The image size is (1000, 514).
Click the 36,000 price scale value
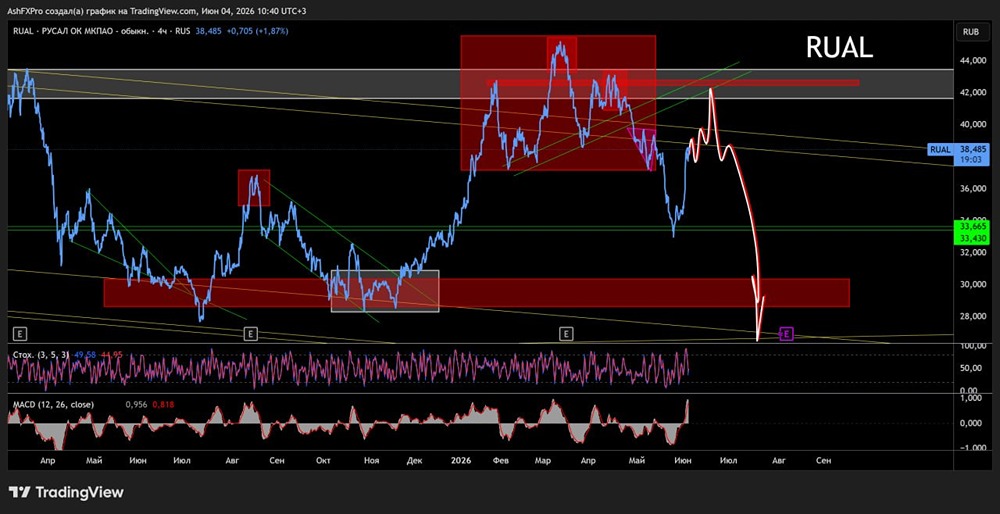[x=973, y=189]
